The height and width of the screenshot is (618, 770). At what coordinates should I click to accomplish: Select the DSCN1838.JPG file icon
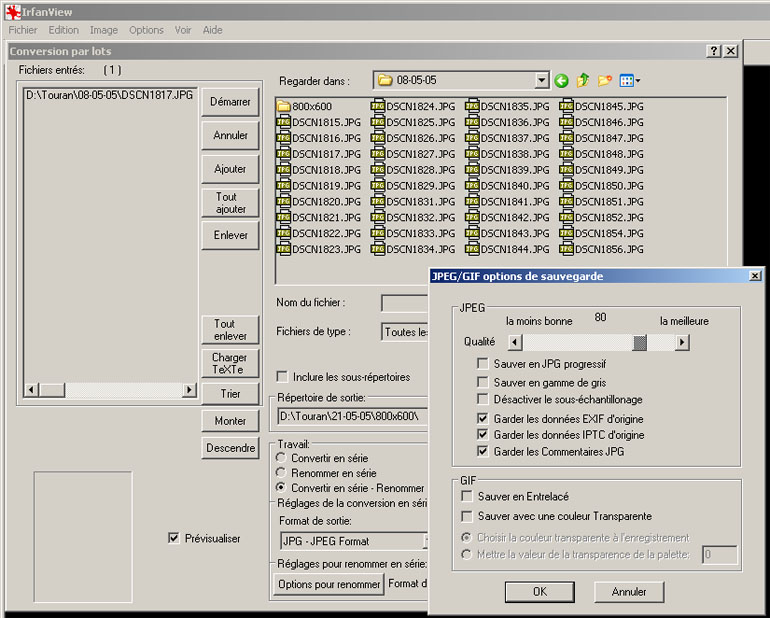pos(472,154)
